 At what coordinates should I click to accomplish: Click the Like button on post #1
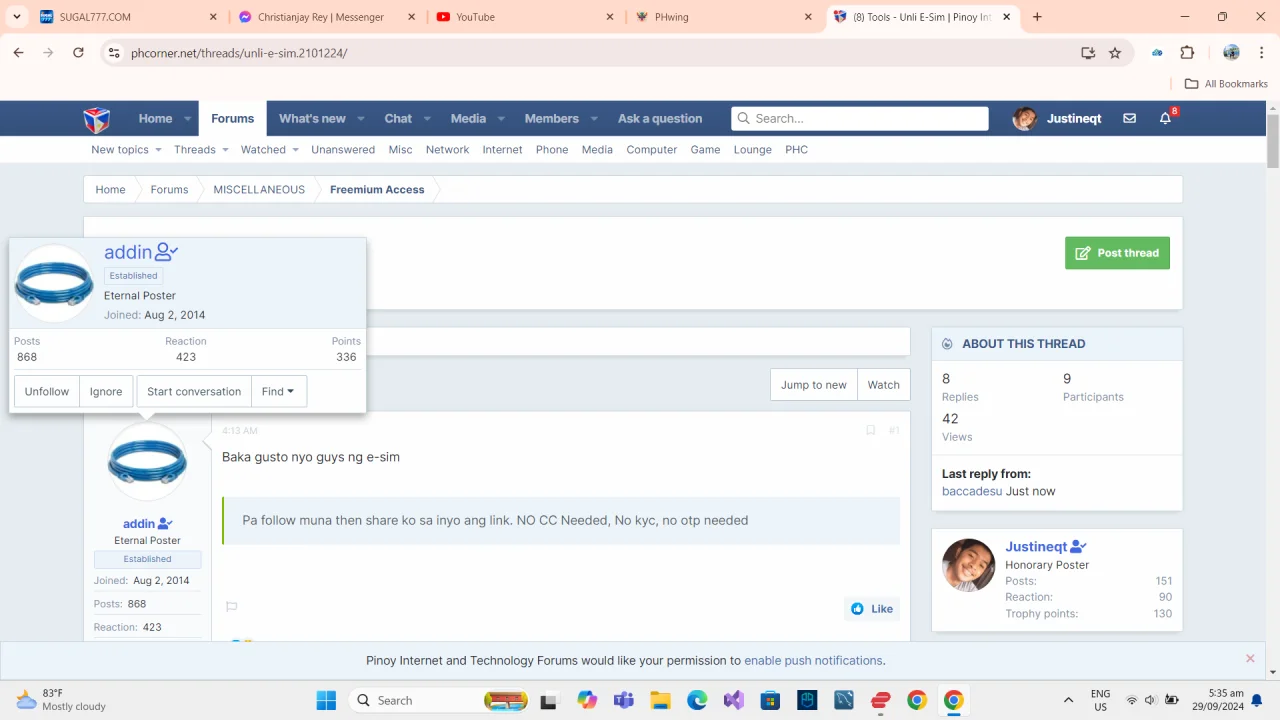(872, 609)
